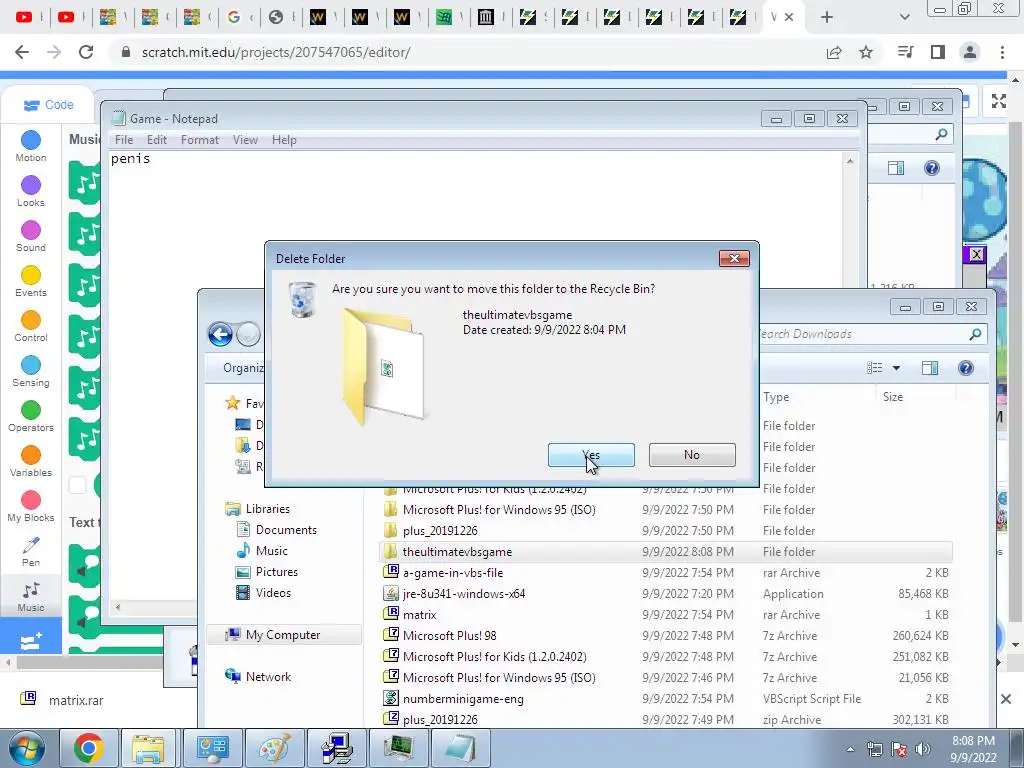Open the Windows Start menu

[26, 748]
